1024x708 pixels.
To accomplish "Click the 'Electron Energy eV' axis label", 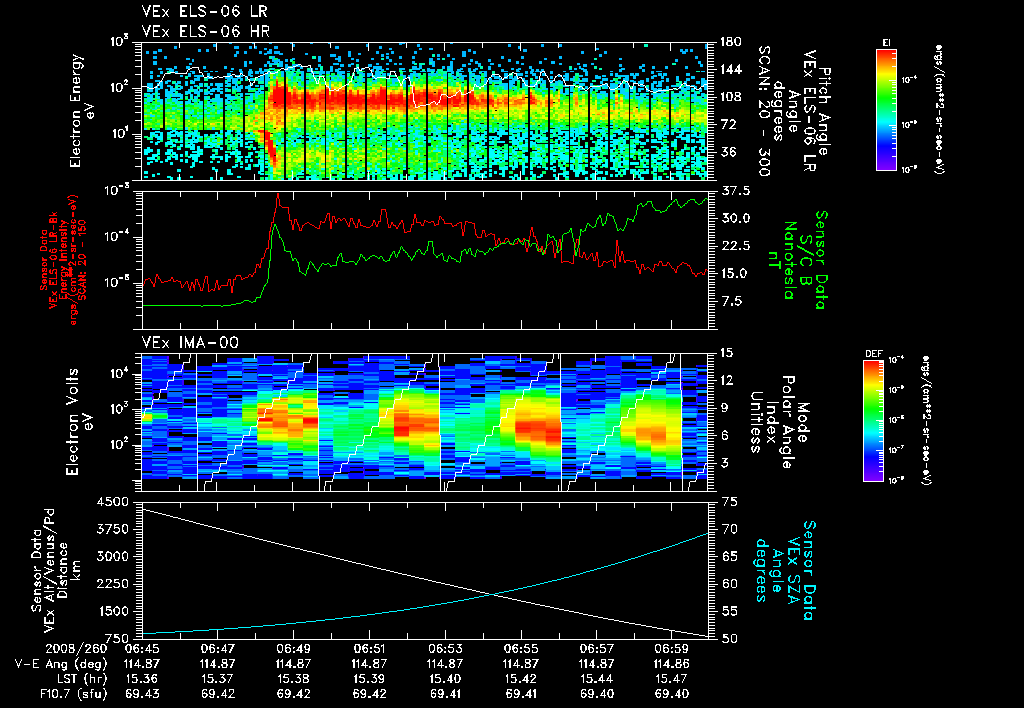I will (82, 110).
